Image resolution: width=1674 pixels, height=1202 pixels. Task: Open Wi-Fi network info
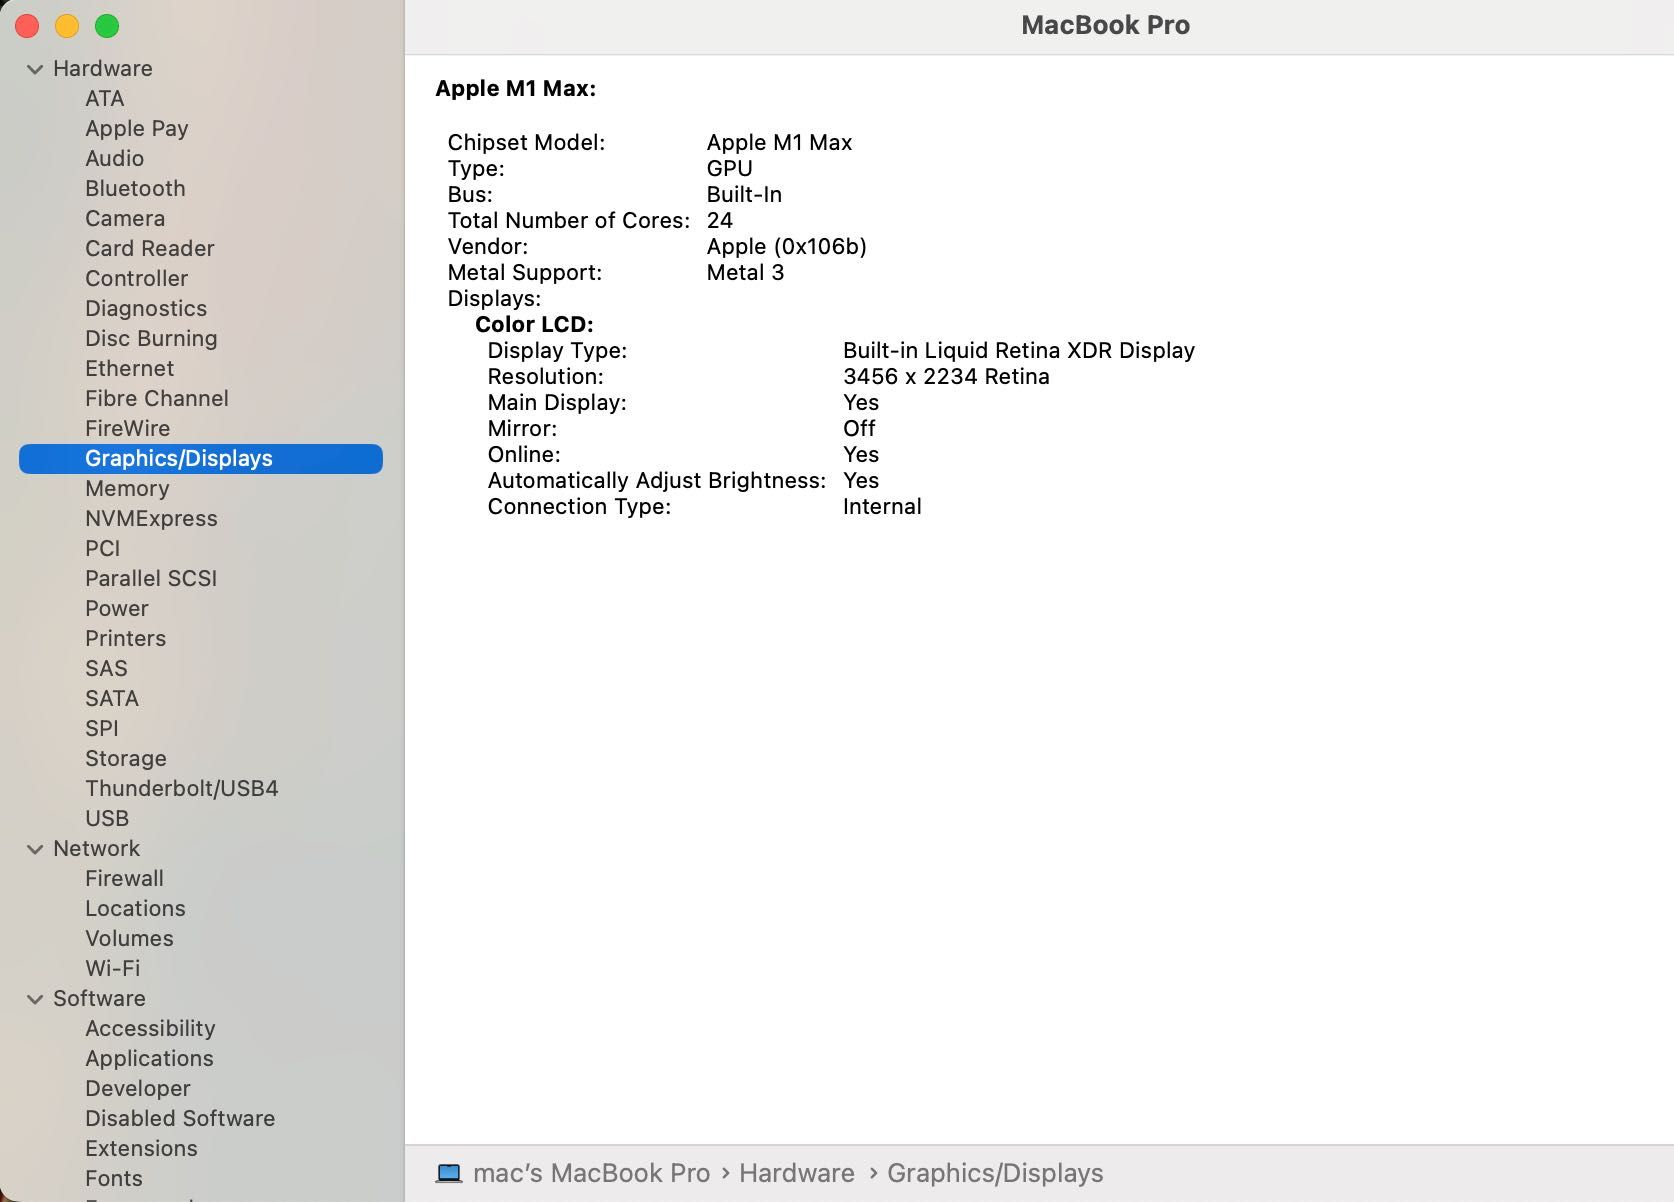coord(113,968)
